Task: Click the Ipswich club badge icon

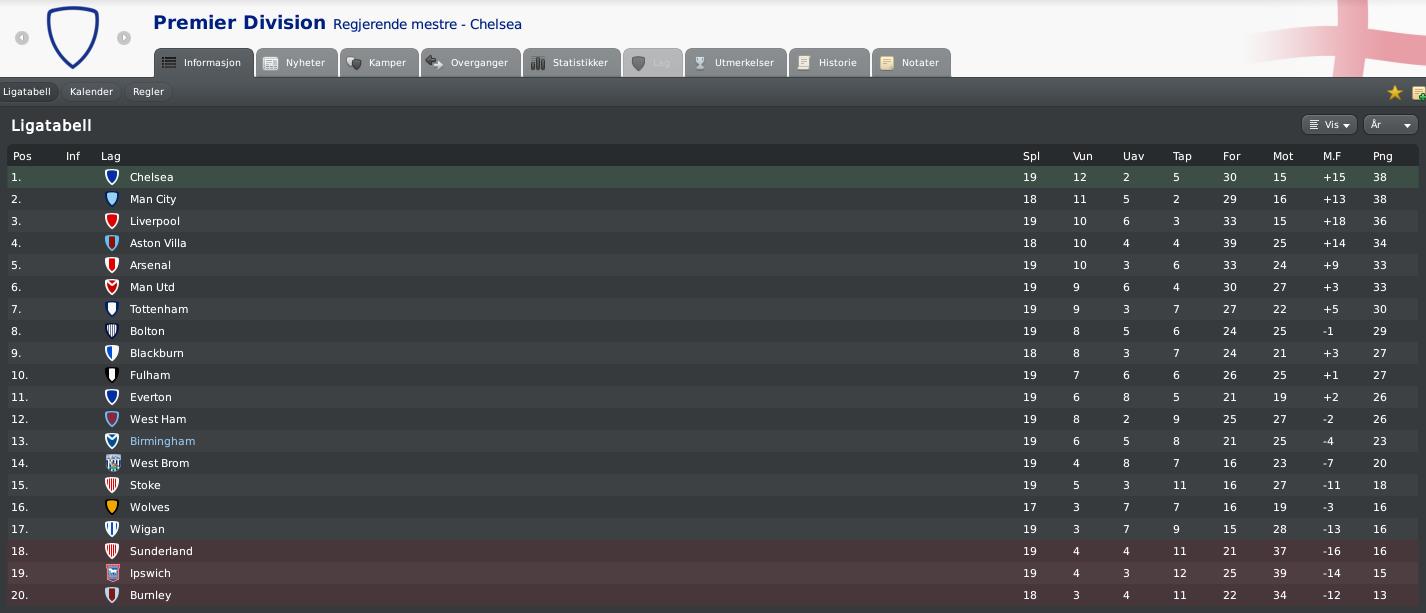Action: [x=112, y=573]
